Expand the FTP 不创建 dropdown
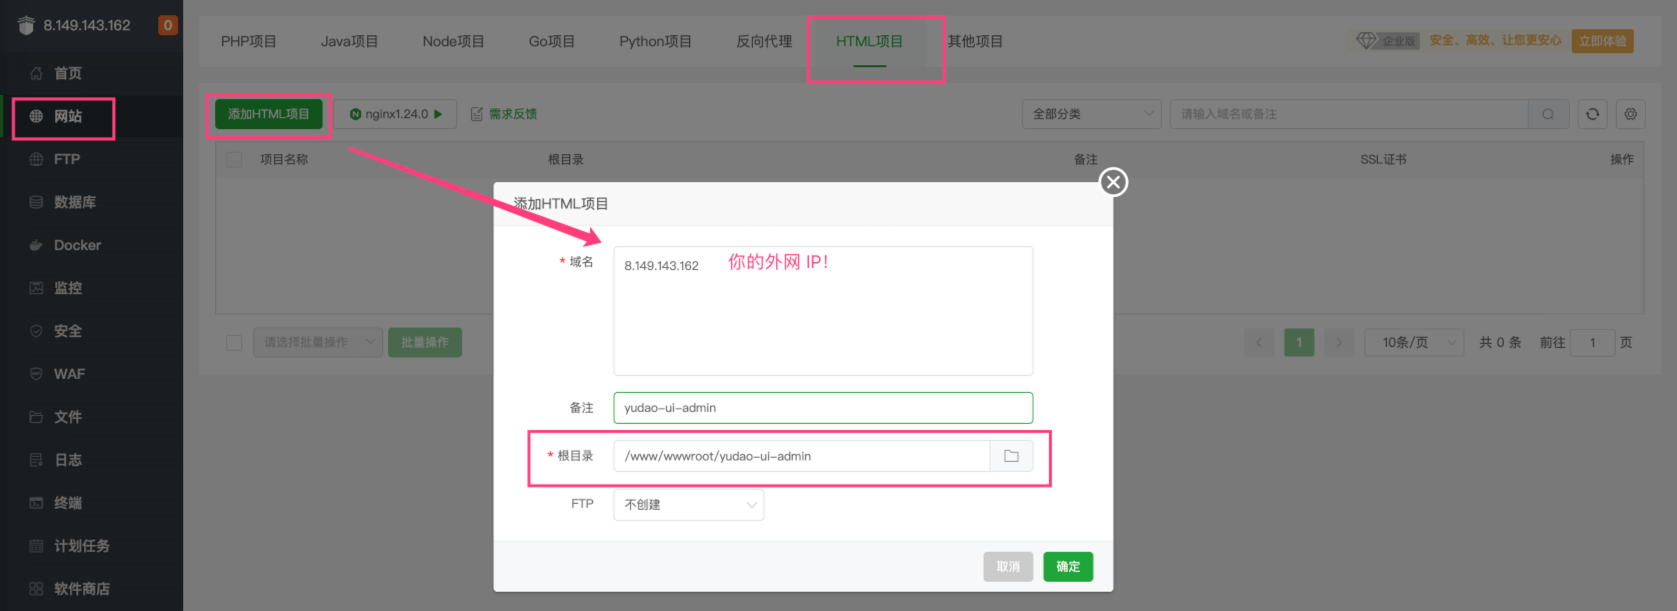Viewport: 1677px width, 611px height. (688, 505)
